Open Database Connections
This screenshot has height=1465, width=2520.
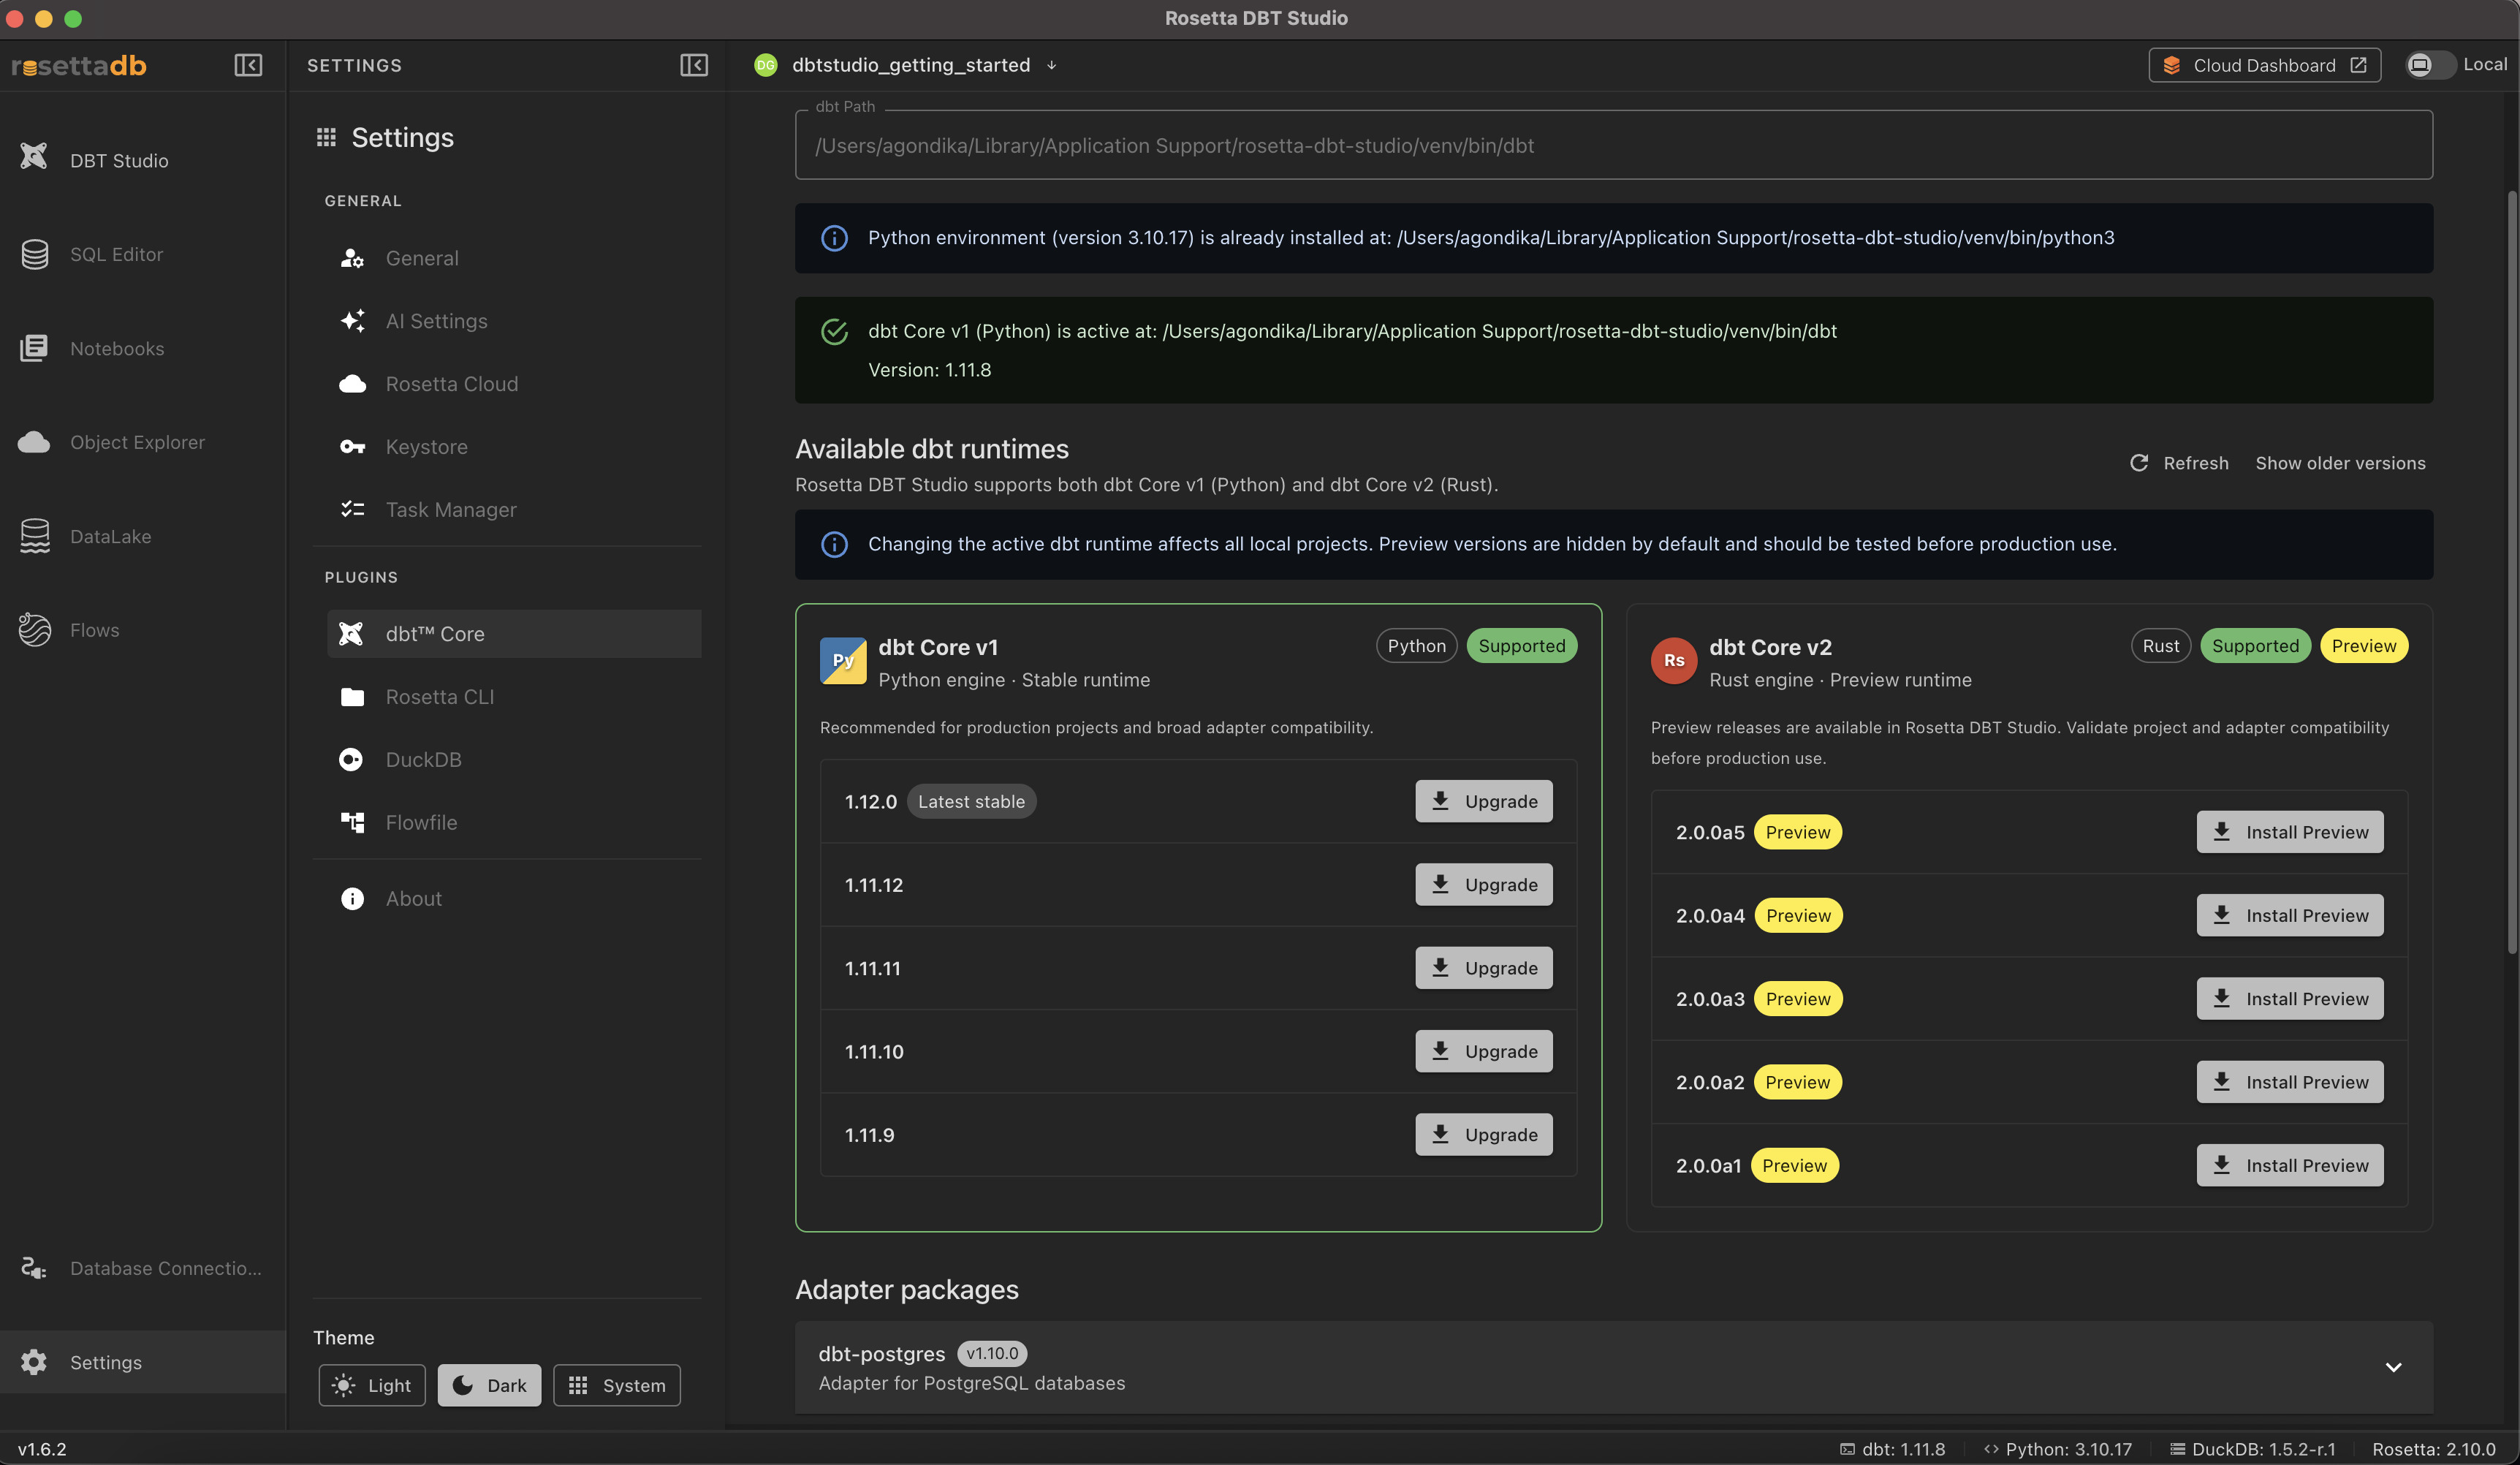tap(143, 1268)
